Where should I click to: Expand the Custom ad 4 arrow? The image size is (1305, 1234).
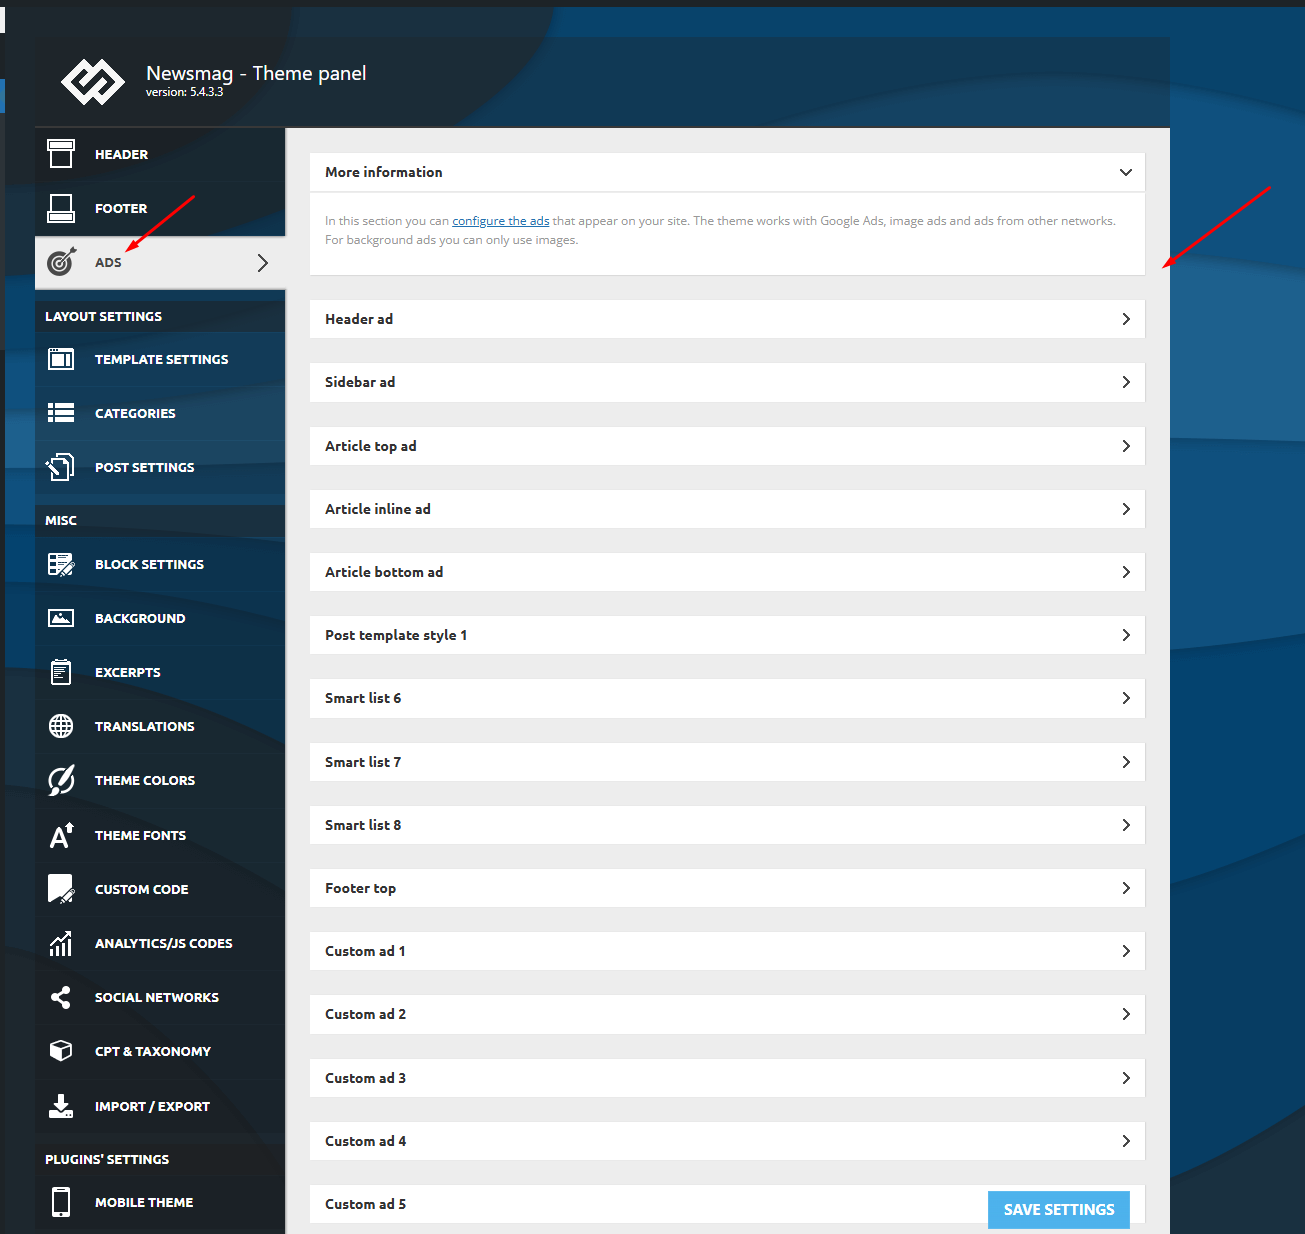1126,1141
